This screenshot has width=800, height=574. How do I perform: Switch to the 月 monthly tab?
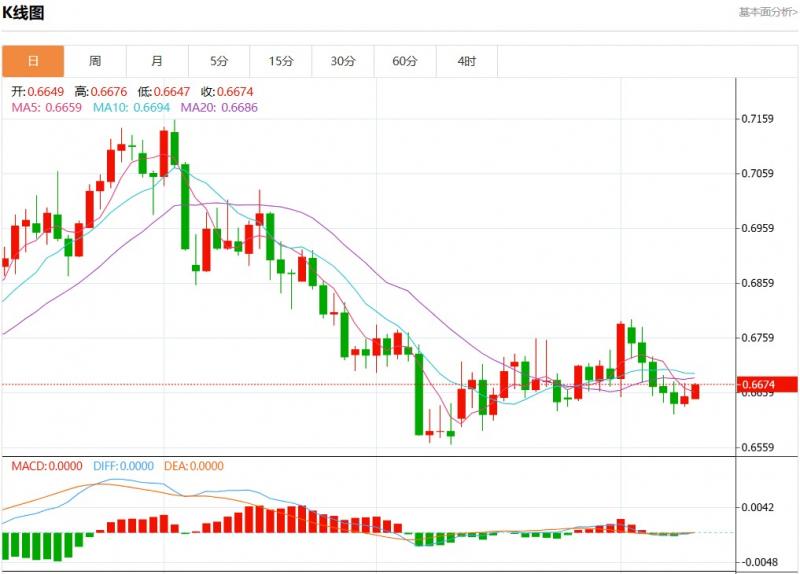(157, 61)
